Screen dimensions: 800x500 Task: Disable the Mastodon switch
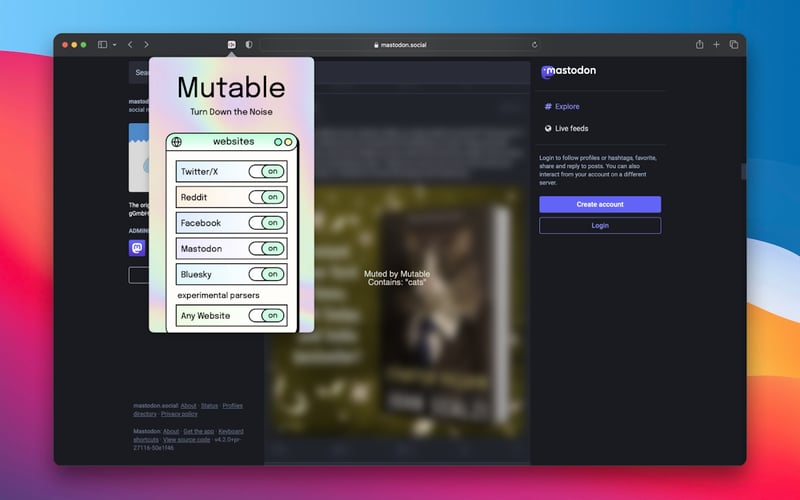coord(266,248)
